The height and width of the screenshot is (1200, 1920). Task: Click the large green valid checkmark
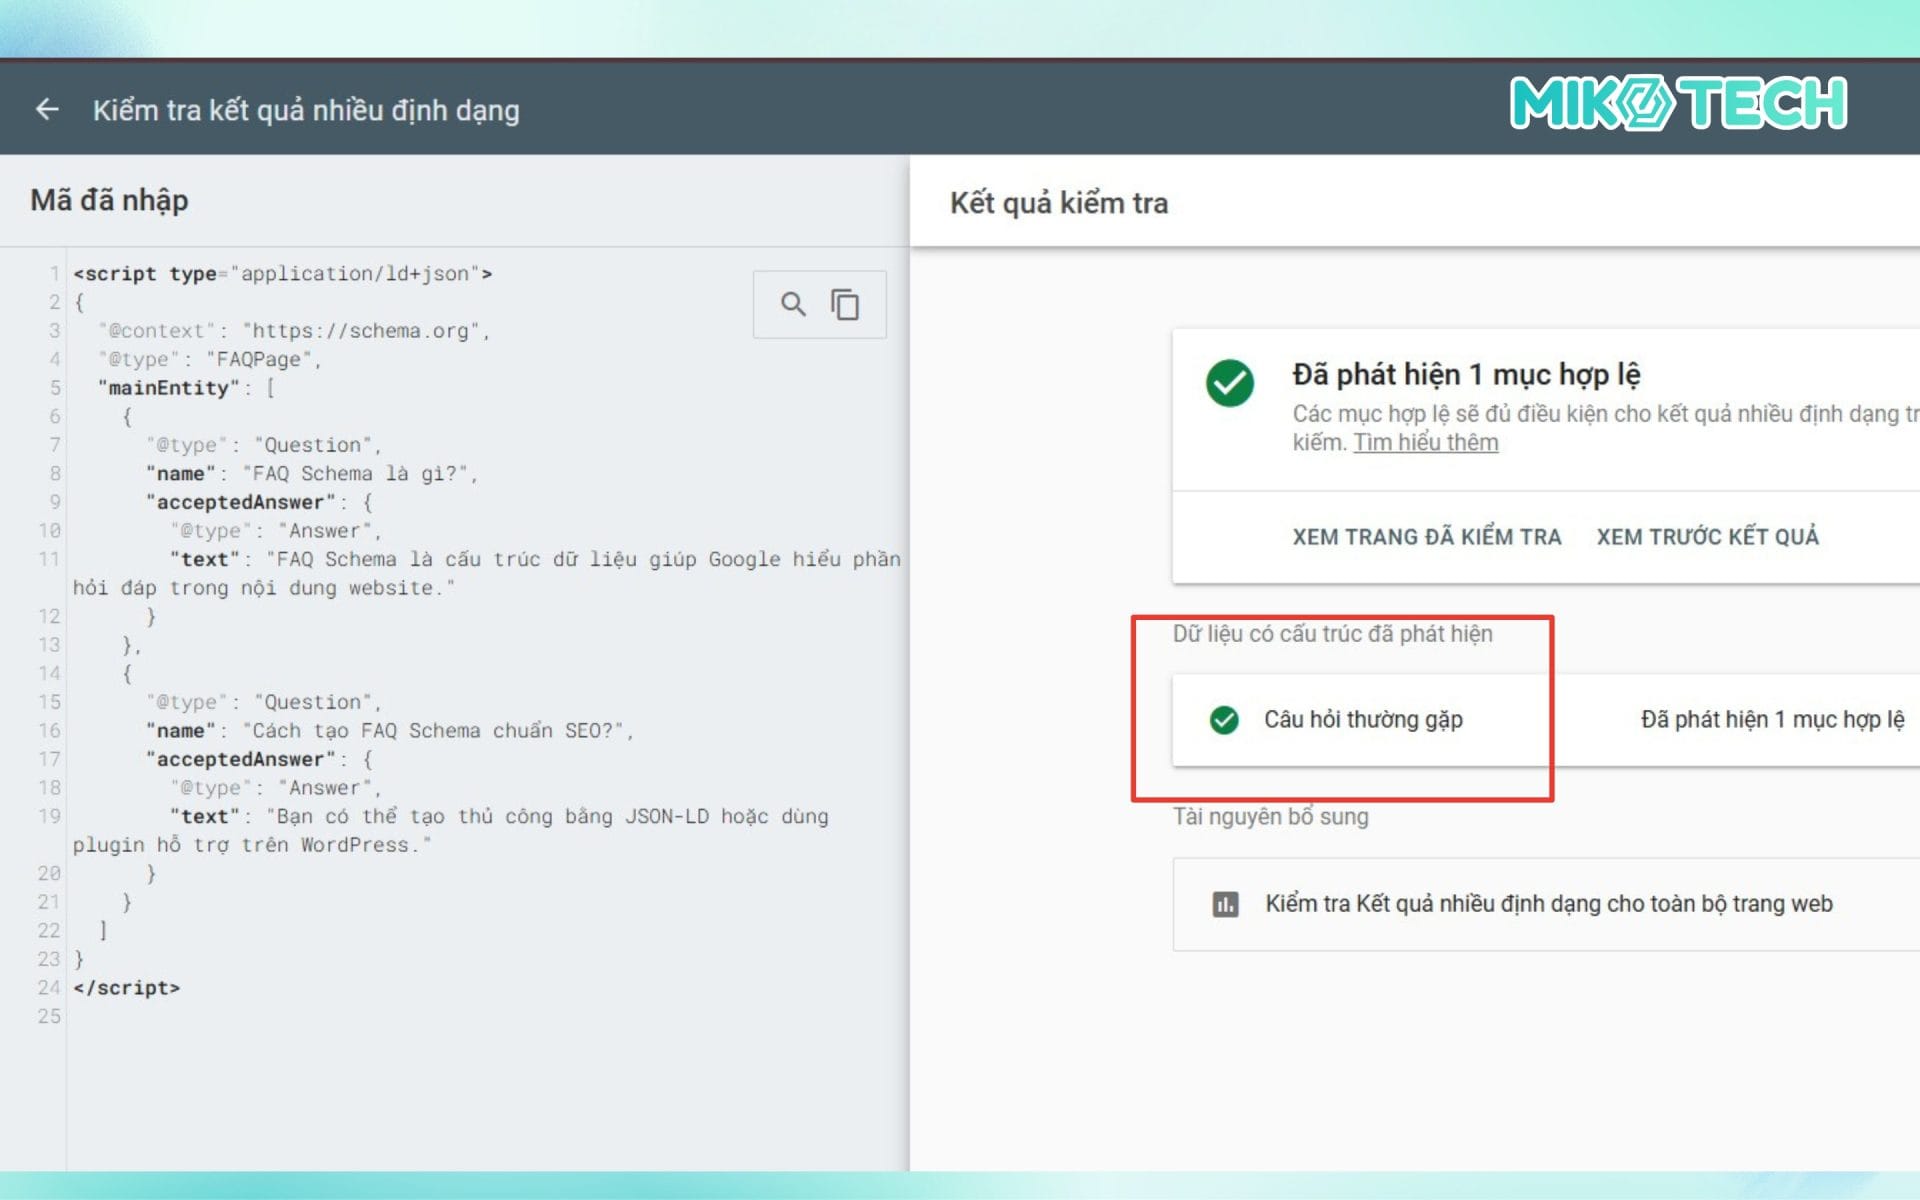(1229, 383)
